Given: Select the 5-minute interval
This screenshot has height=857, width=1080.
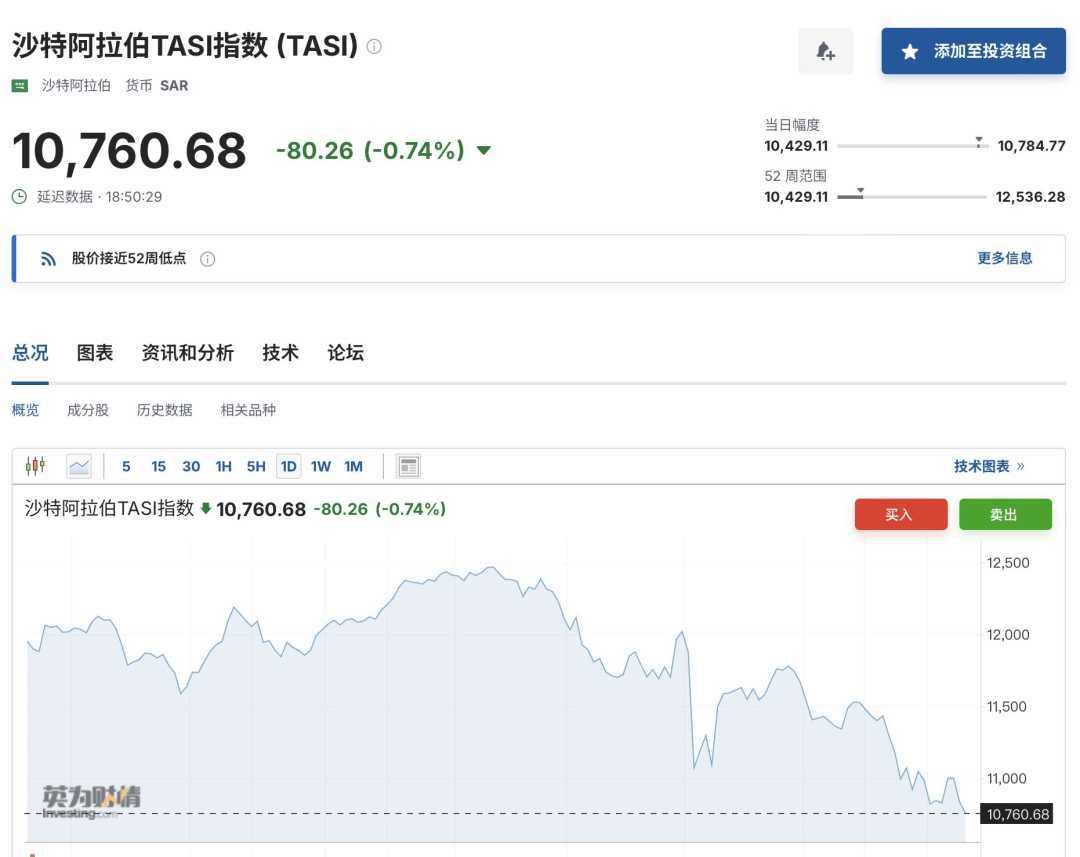Looking at the screenshot, I should 126,466.
